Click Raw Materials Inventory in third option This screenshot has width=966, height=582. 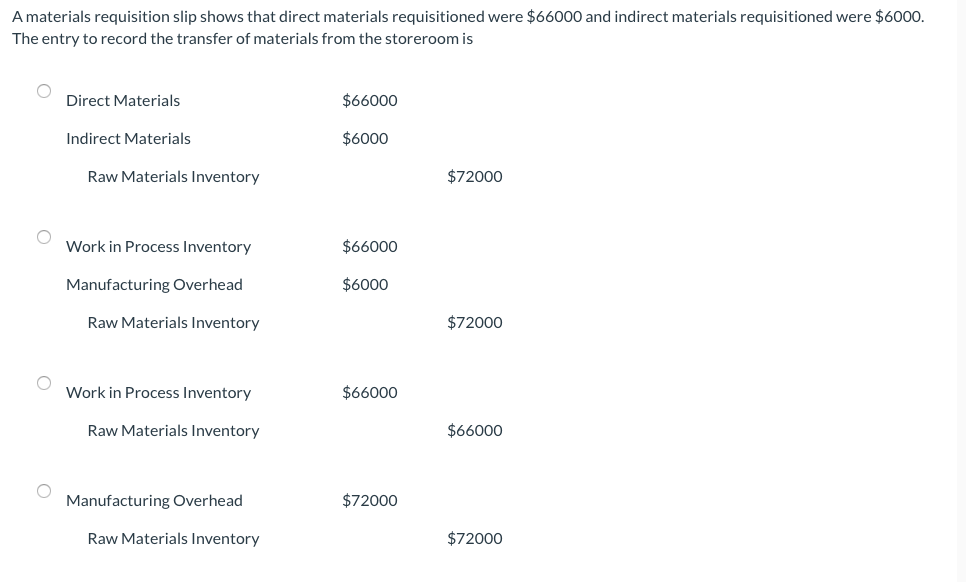tap(173, 430)
